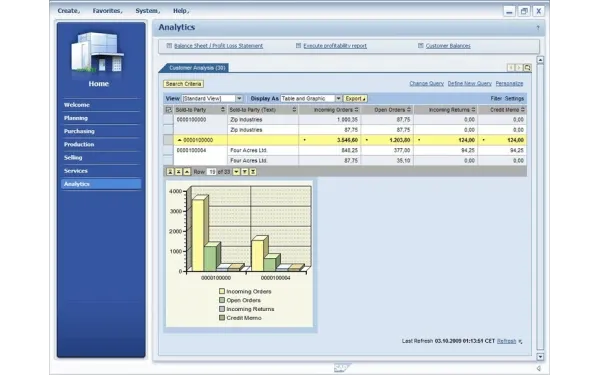
Task: Select the Customer Analysis (30) tab
Action: (x=196, y=68)
